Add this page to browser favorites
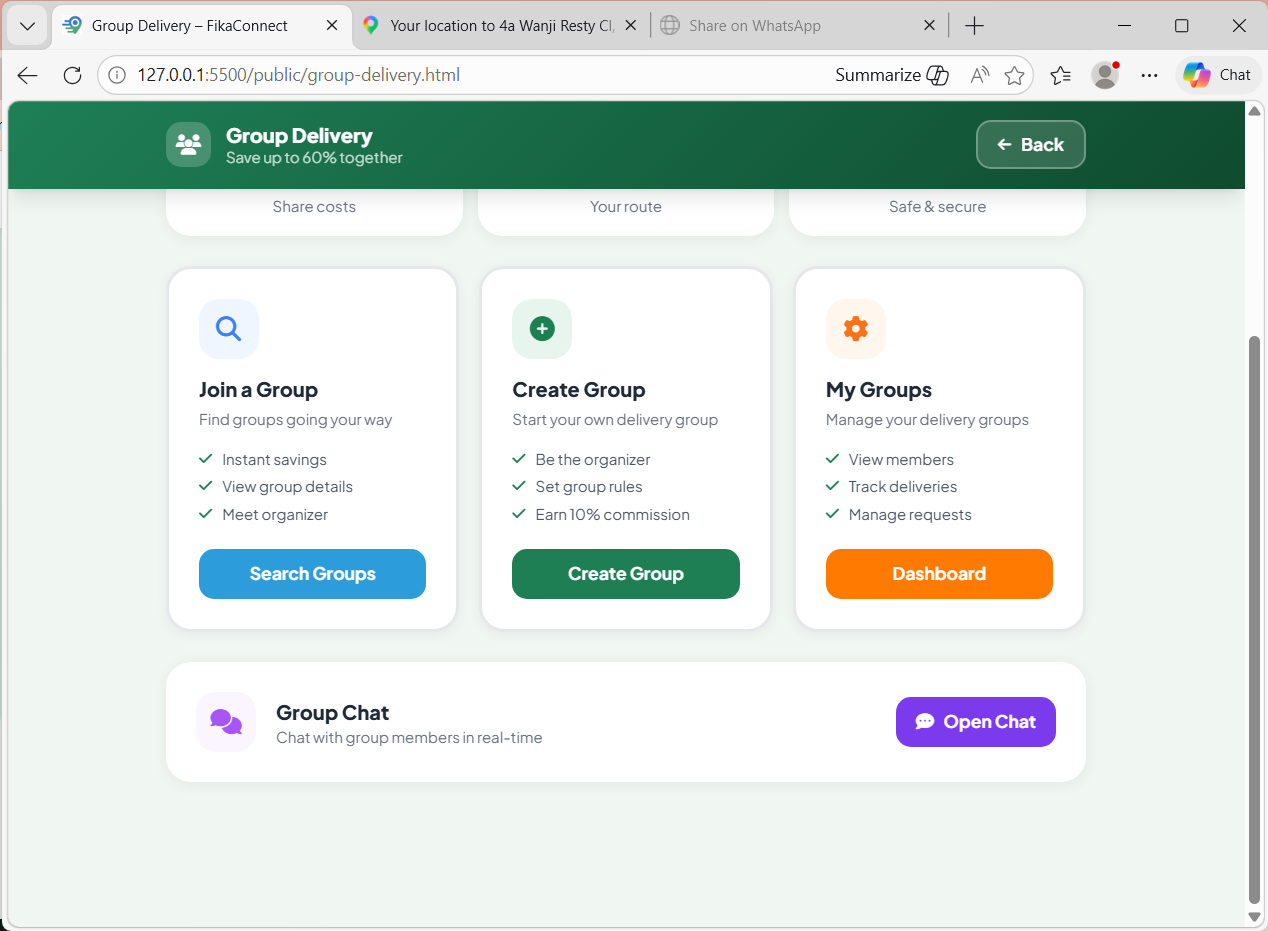The width and height of the screenshot is (1268, 931). point(1014,75)
